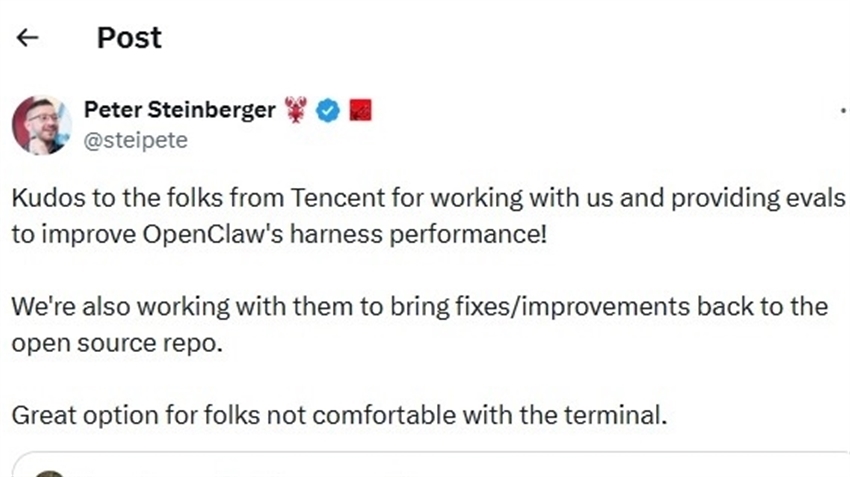Screen dimensions: 850x477
Task: Click the word Tencent in the post
Action: click(339, 196)
